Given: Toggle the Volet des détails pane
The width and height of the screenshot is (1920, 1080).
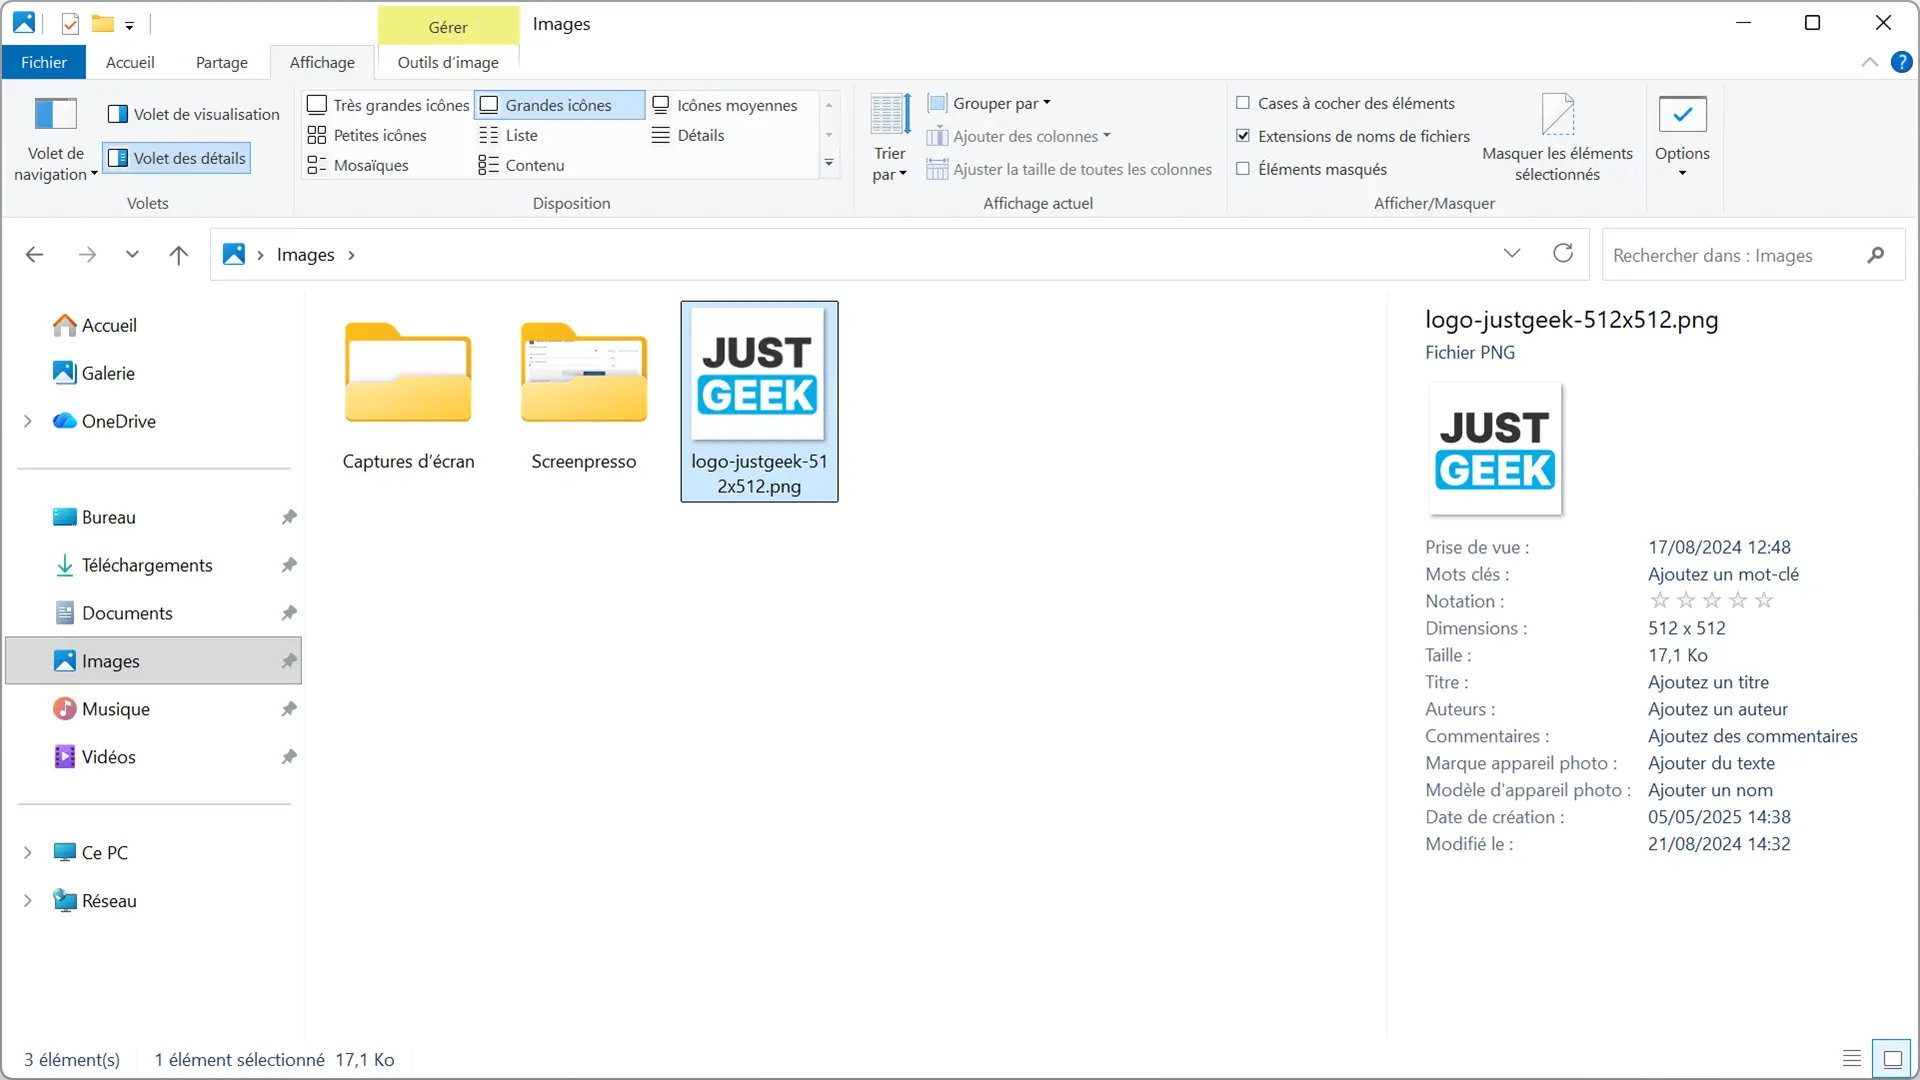Looking at the screenshot, I should [177, 158].
